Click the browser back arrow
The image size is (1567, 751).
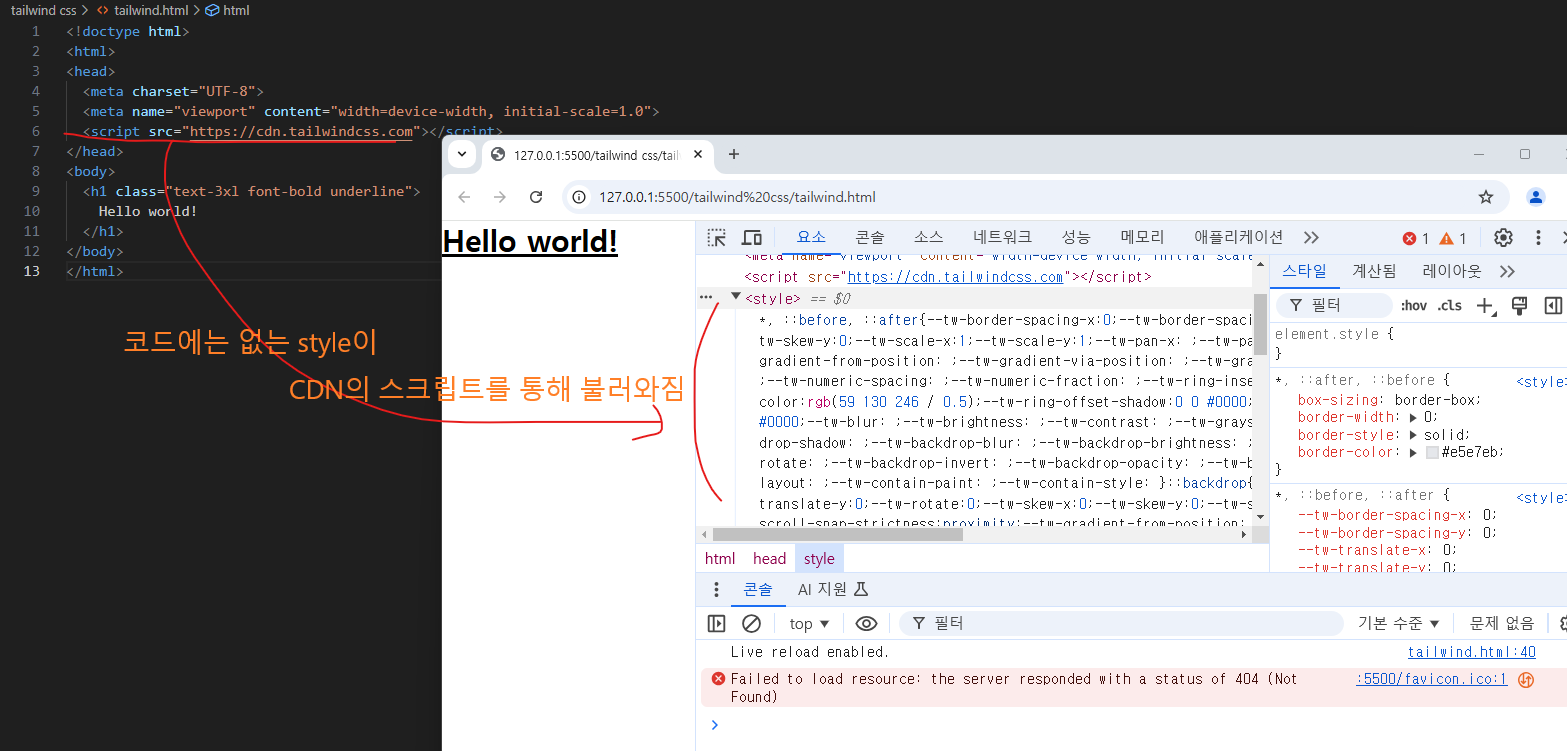click(464, 197)
